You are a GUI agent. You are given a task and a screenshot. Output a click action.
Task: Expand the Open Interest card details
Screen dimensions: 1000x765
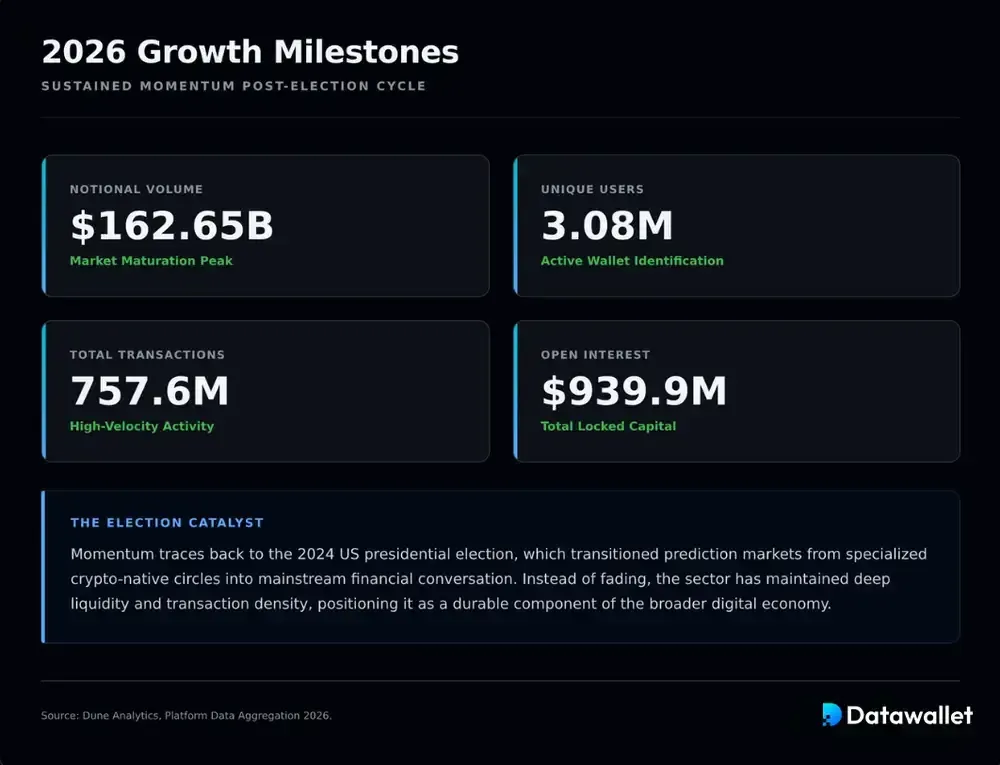click(737, 390)
